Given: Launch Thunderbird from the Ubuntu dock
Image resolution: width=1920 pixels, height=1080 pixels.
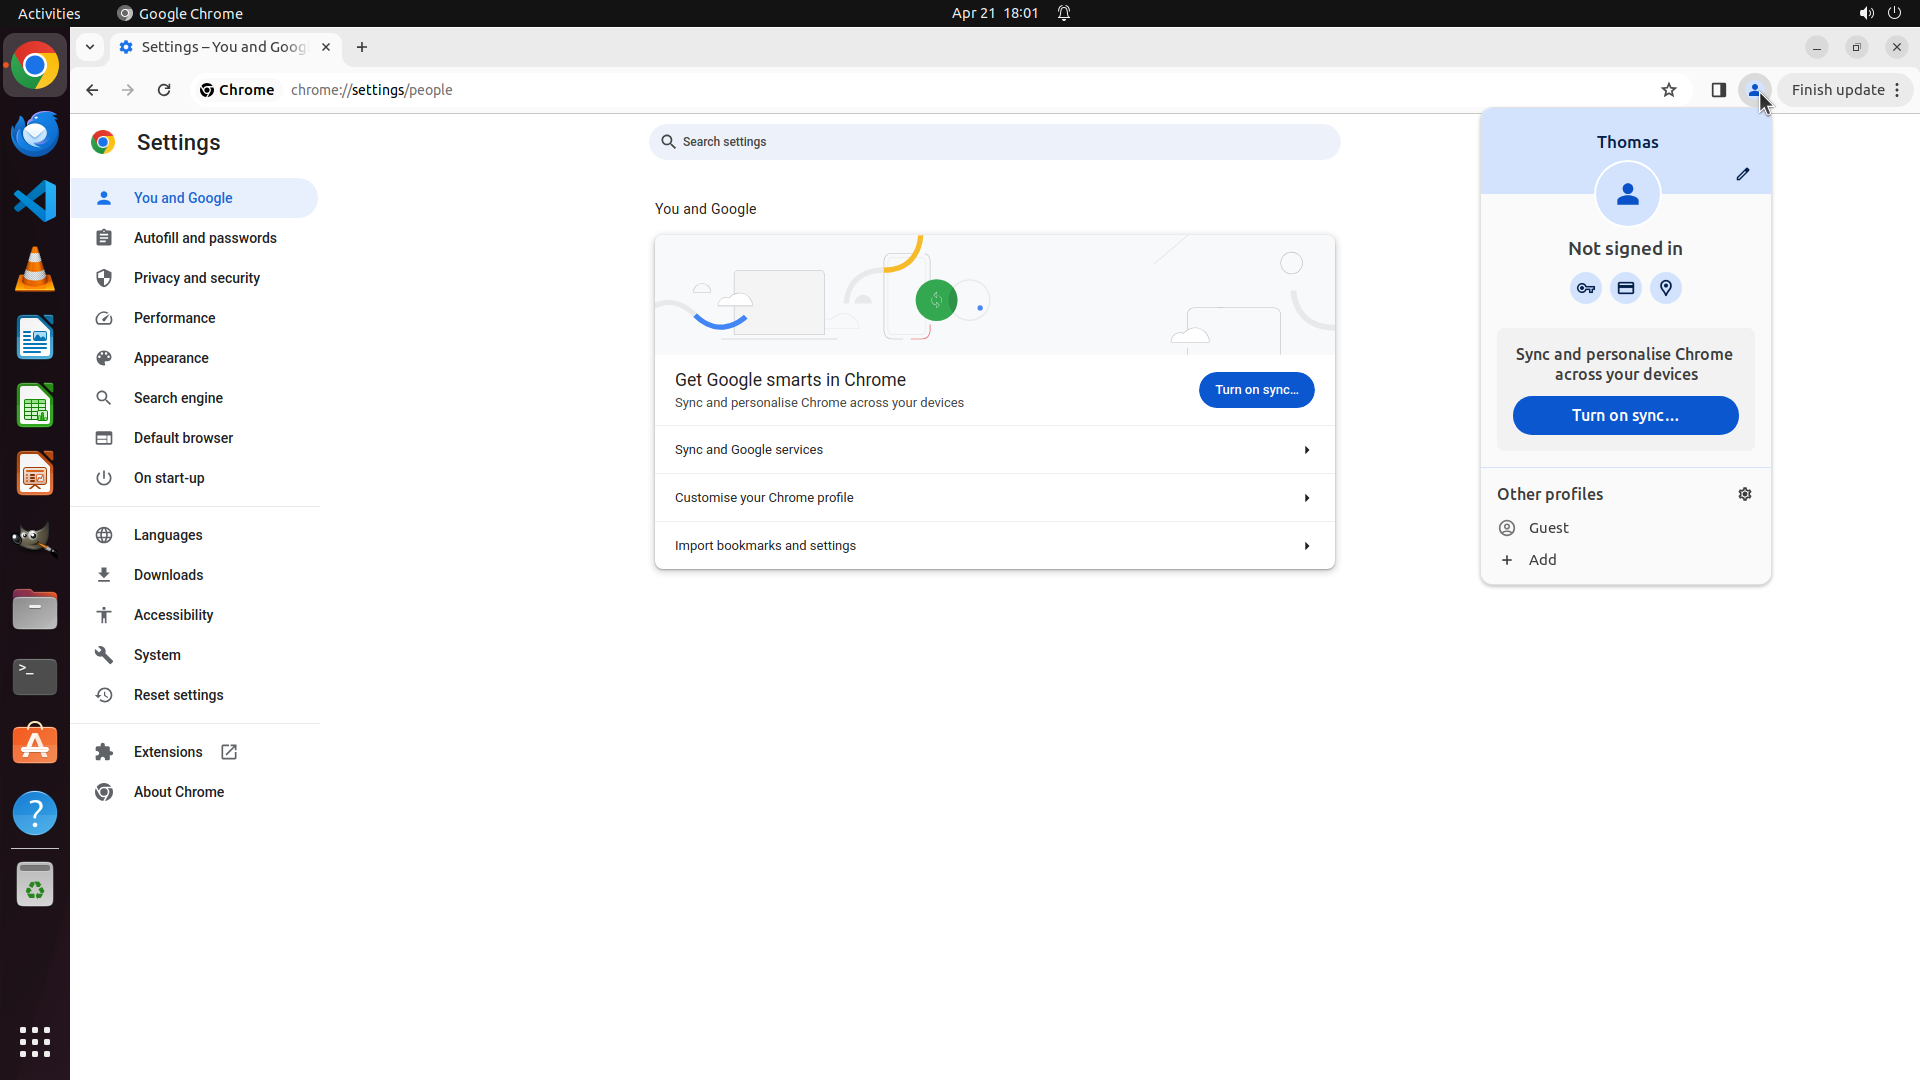Looking at the screenshot, I should (35, 133).
